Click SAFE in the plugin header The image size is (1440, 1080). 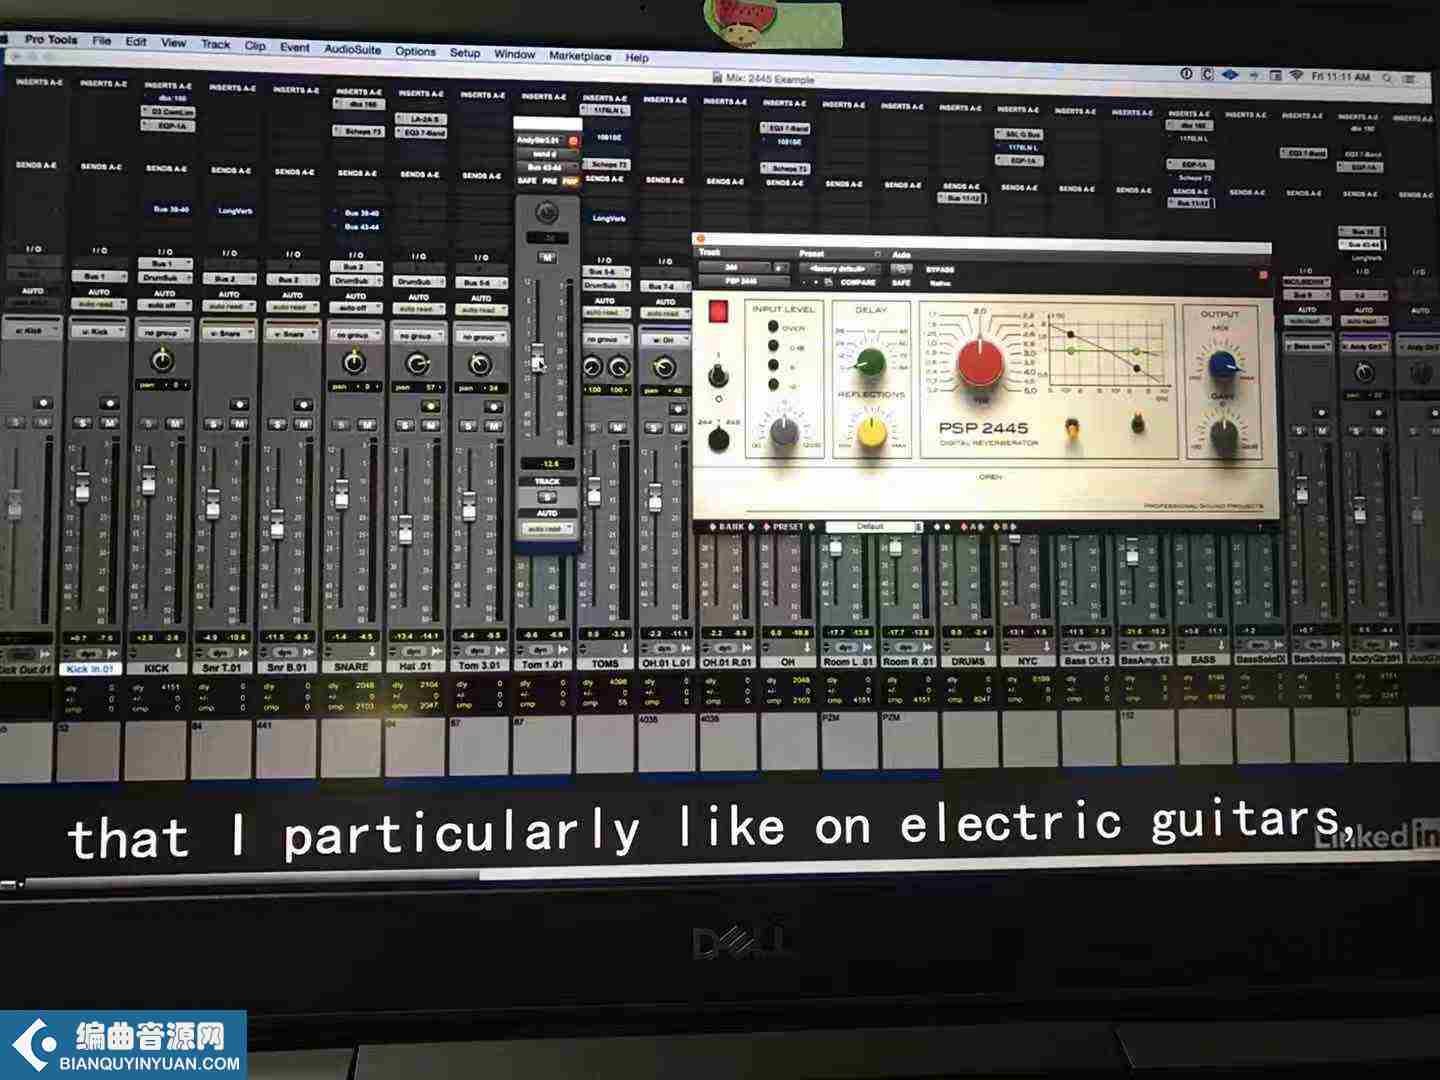click(x=900, y=283)
